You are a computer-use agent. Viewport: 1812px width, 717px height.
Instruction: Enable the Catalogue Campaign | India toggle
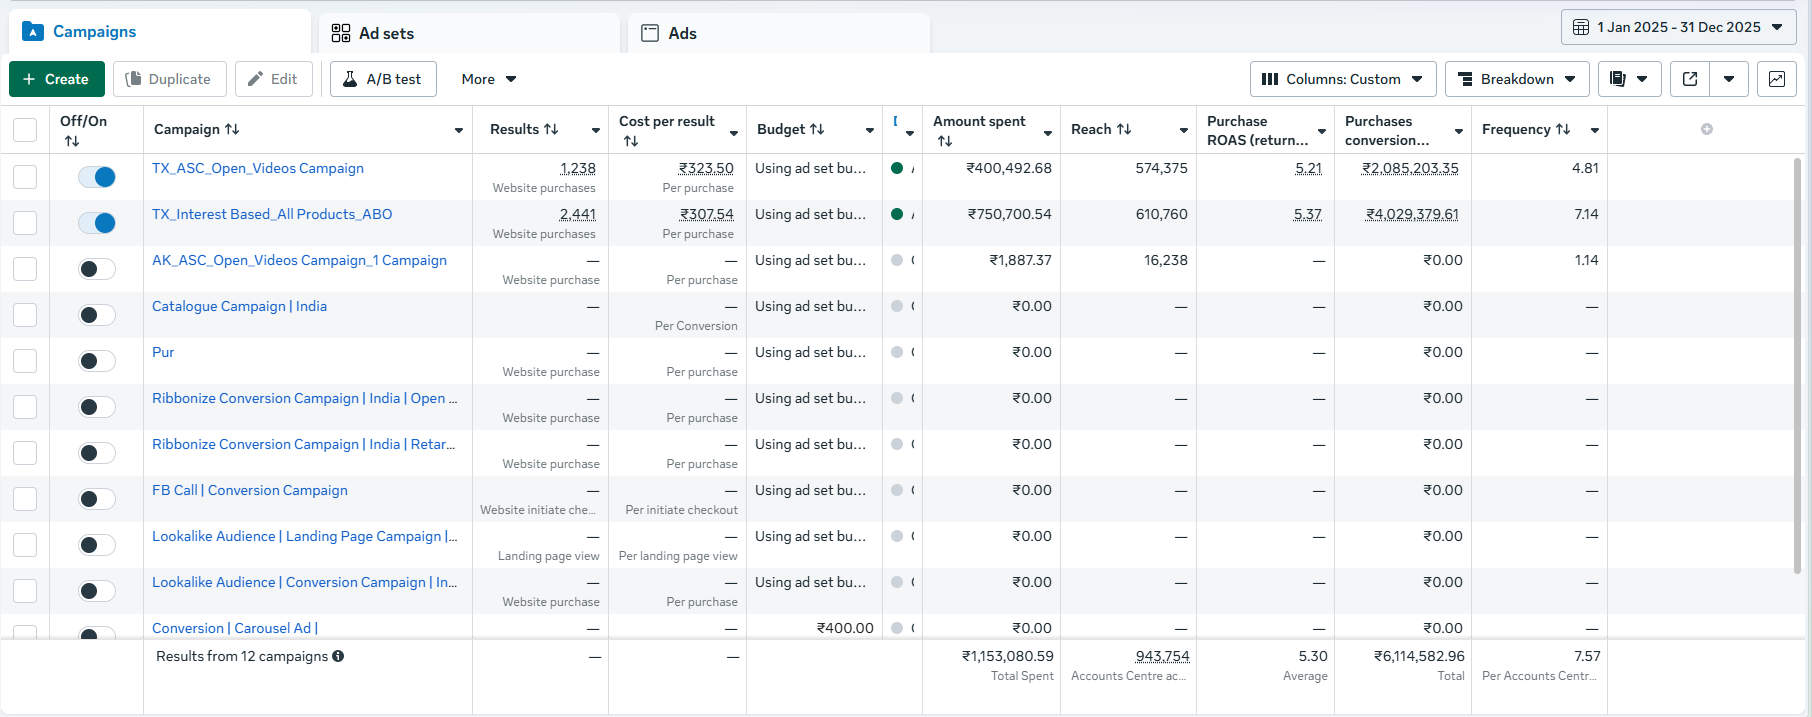coord(98,315)
